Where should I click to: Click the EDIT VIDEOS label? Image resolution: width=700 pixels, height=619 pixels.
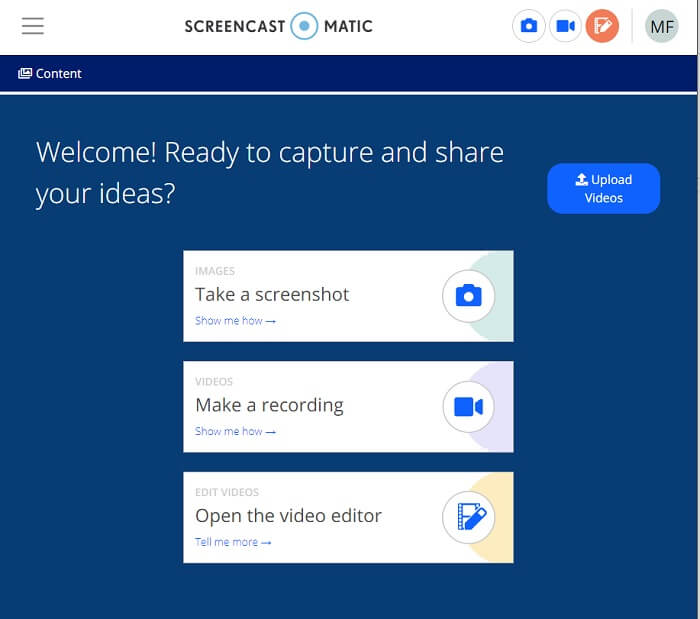(227, 492)
